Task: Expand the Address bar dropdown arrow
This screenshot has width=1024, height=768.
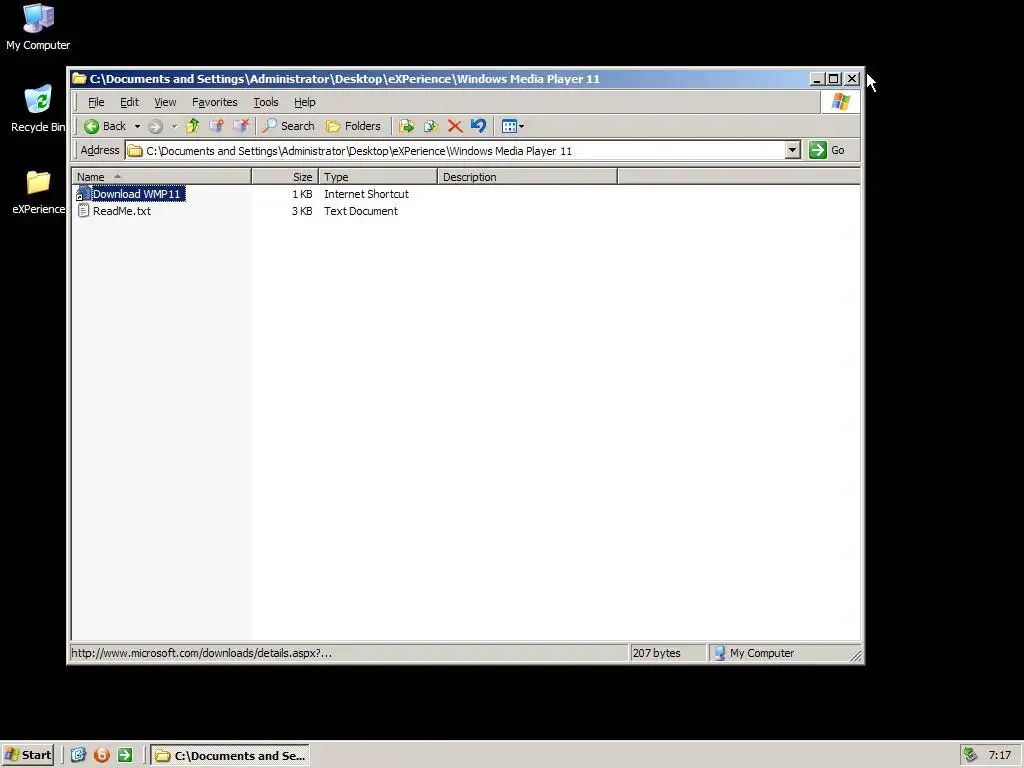Action: [x=793, y=150]
